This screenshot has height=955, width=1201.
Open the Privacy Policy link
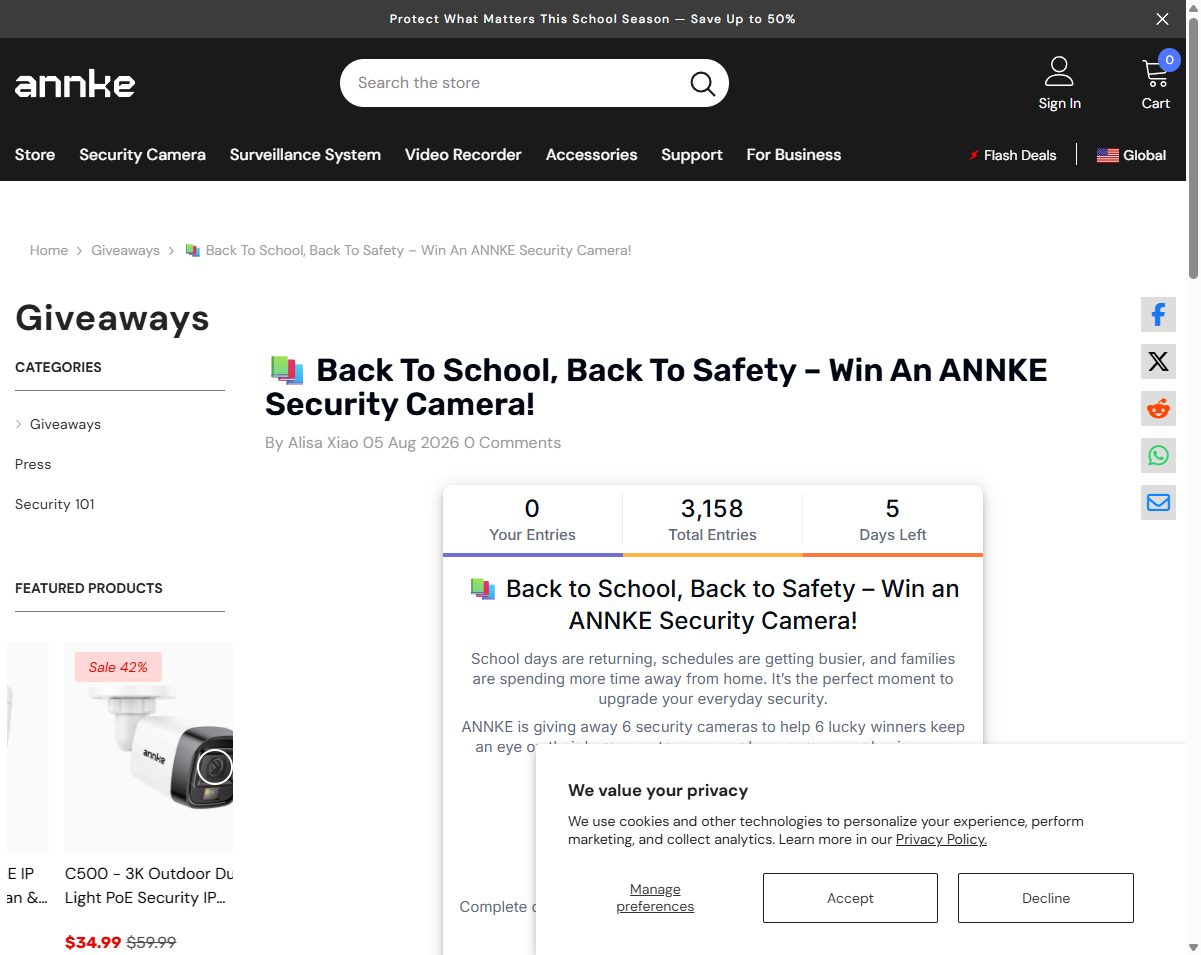(941, 839)
